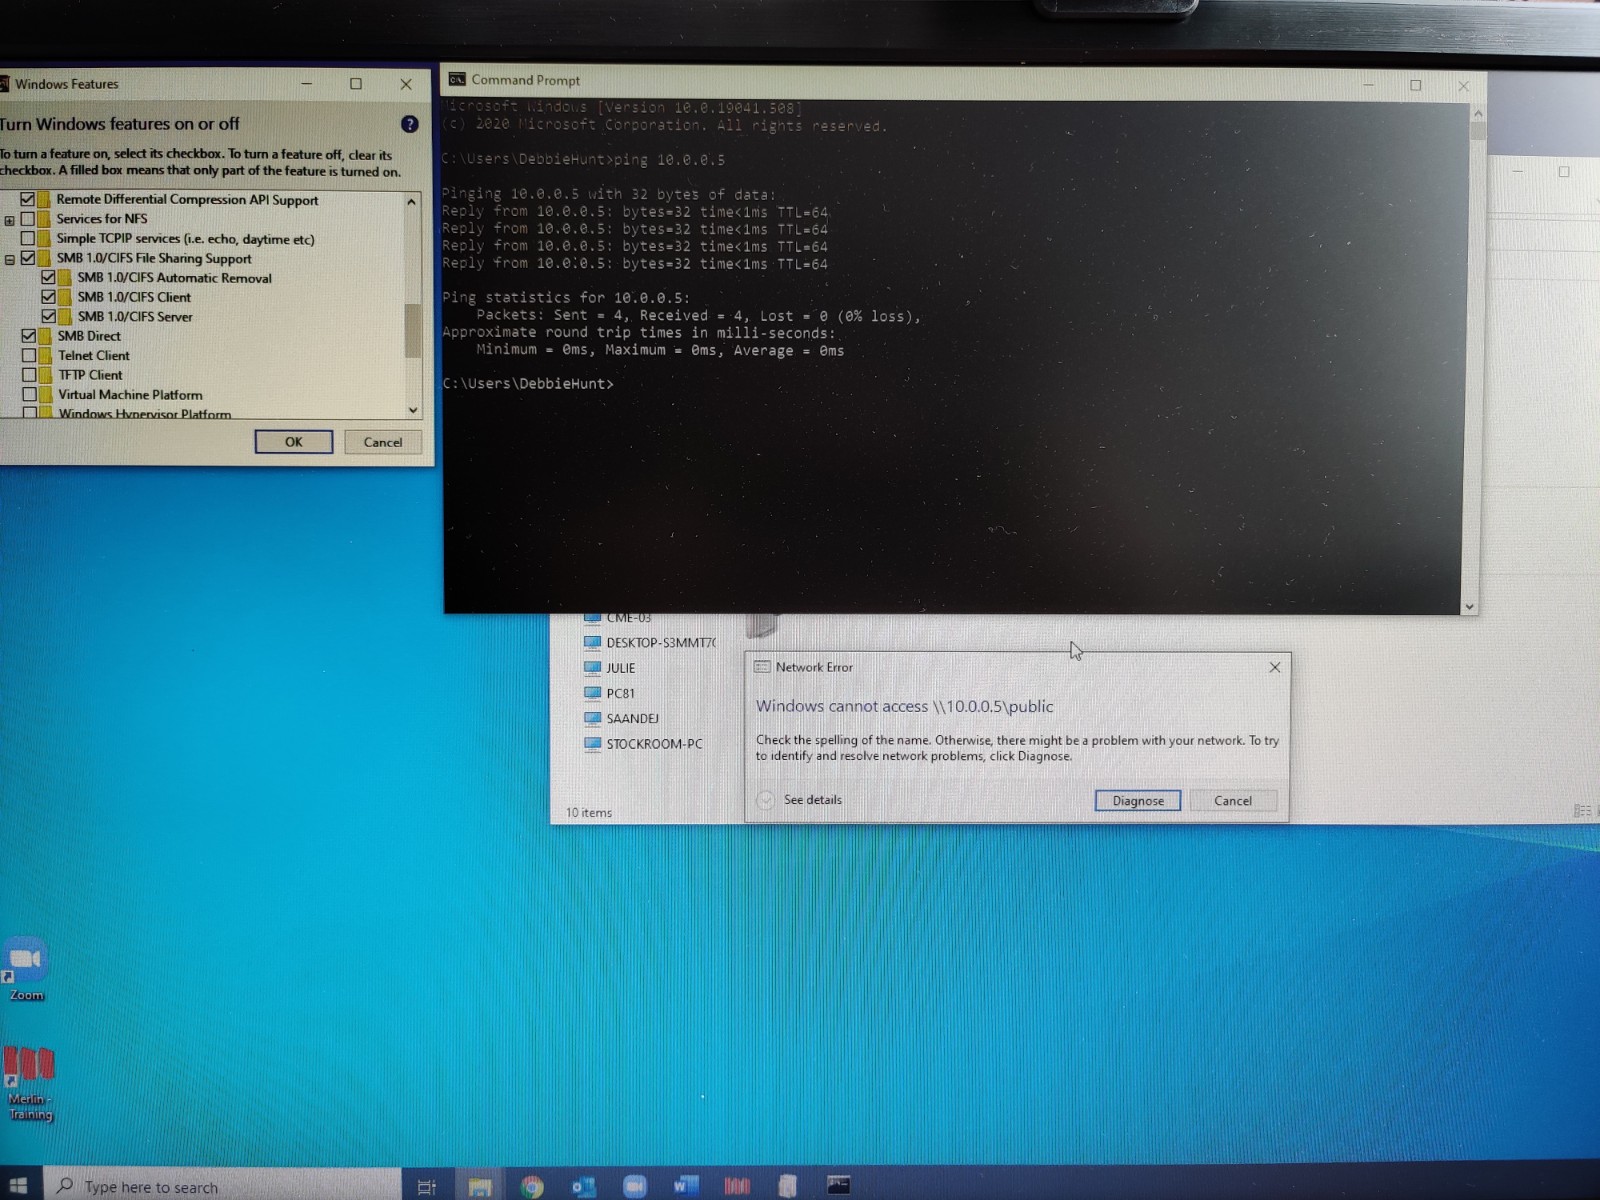1600x1200 pixels.
Task: Enable the TFTP Client checkbox
Action: (x=29, y=375)
